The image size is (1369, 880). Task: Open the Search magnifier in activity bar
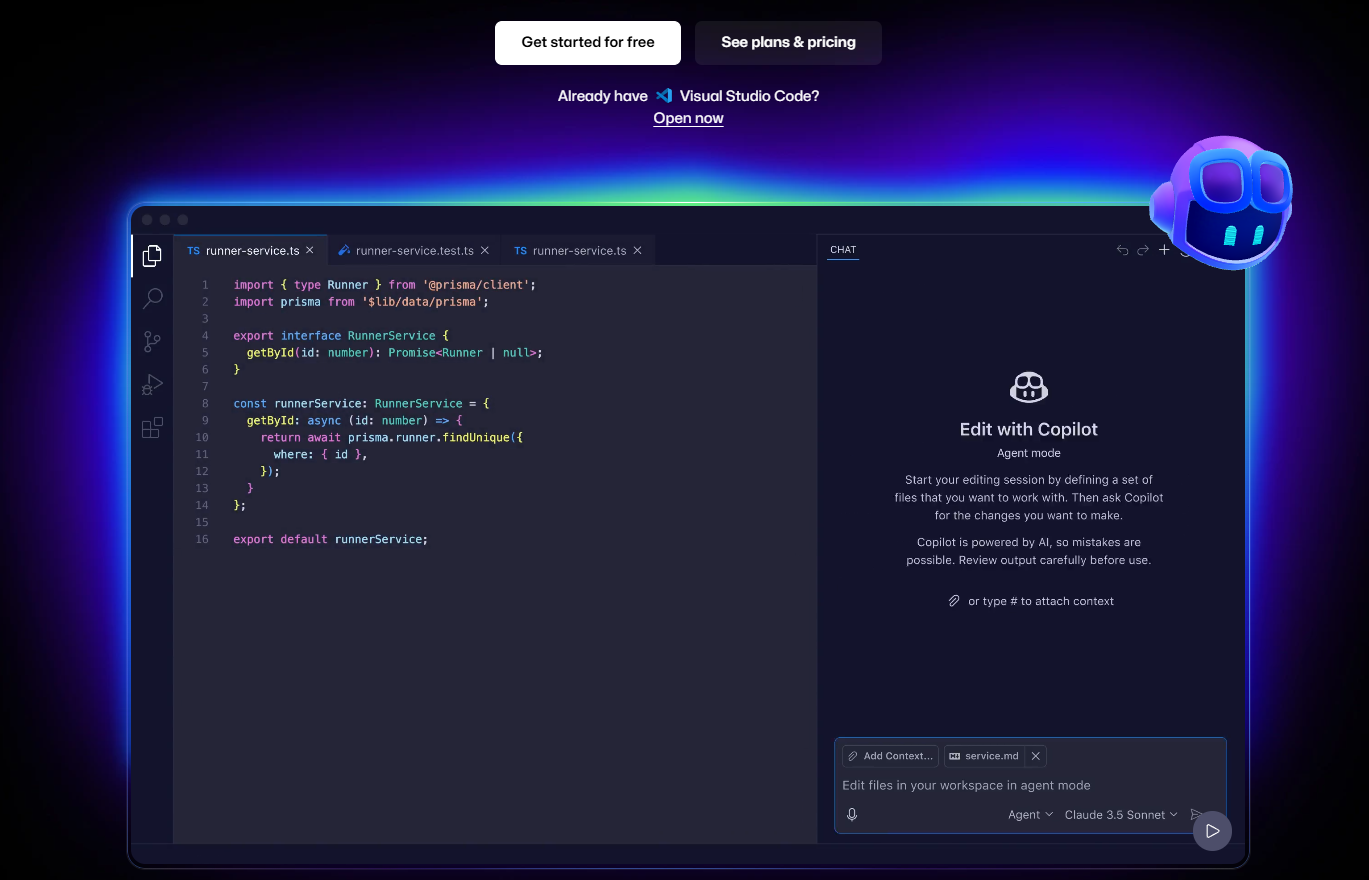click(x=152, y=298)
